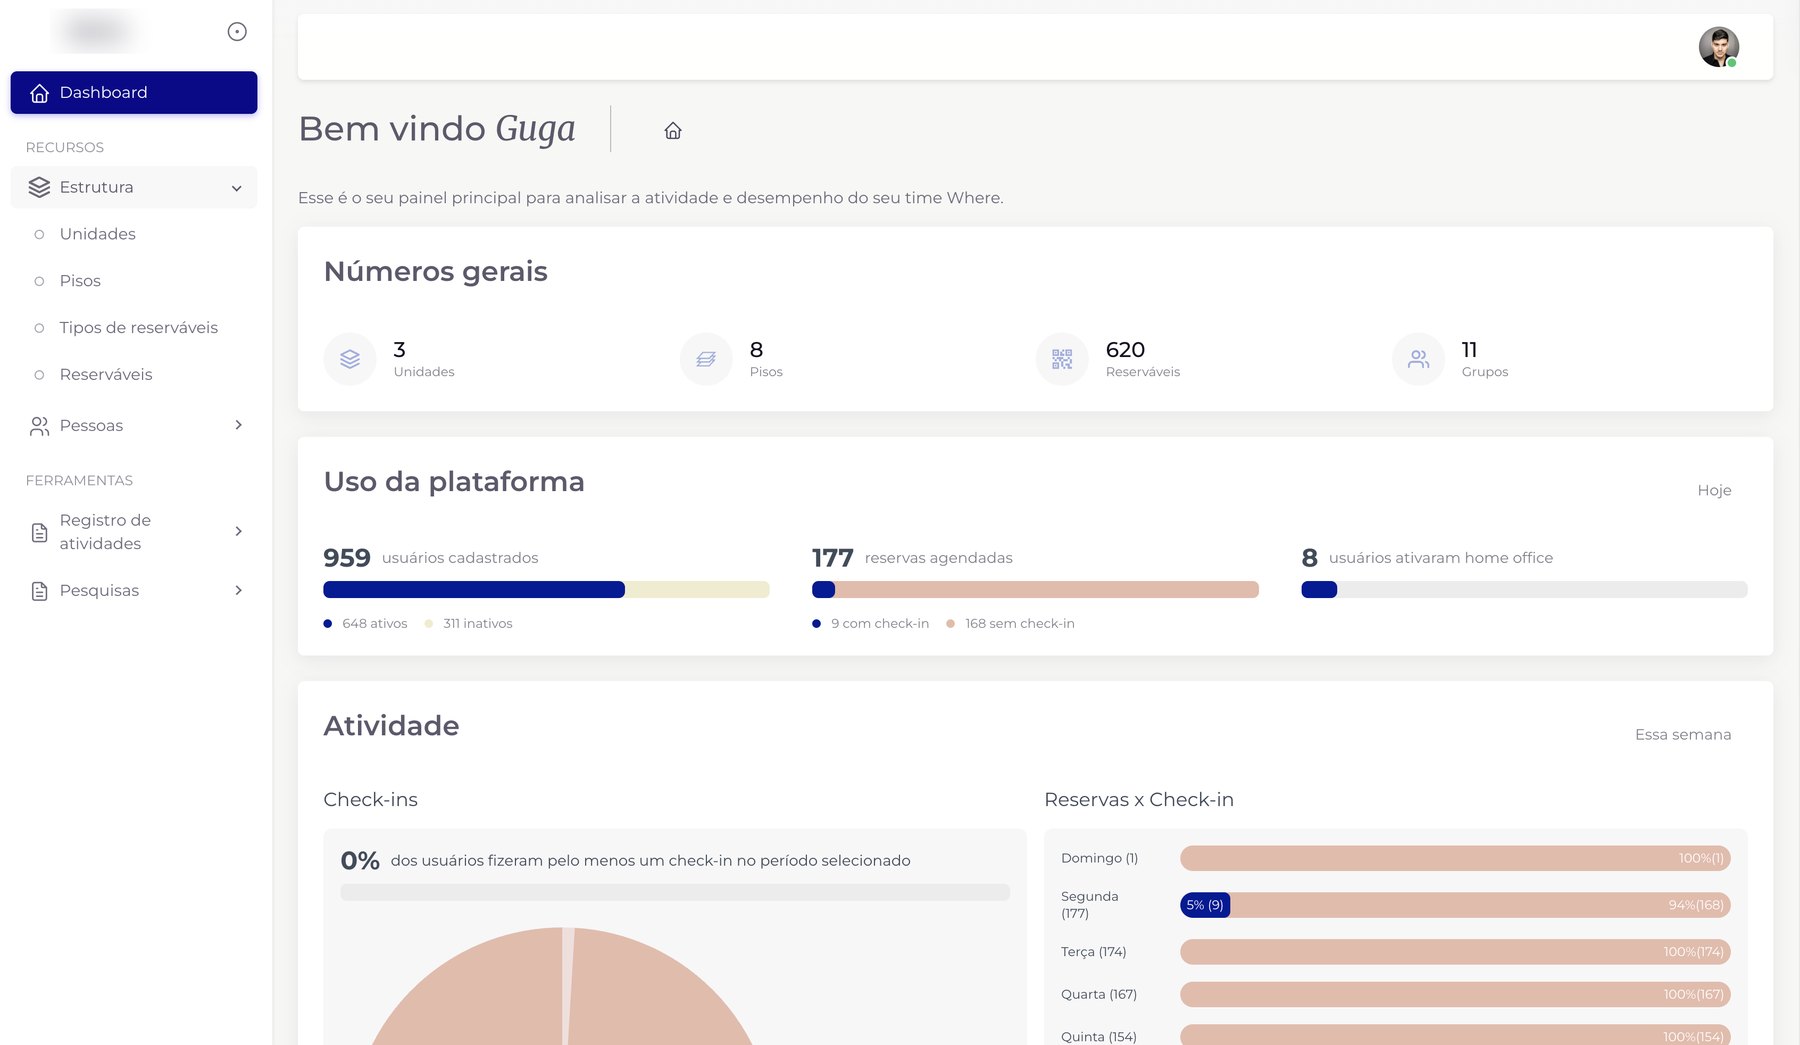This screenshot has height=1045, width=1800.
Task: Click the 'Números gerais' heading
Action: click(436, 272)
